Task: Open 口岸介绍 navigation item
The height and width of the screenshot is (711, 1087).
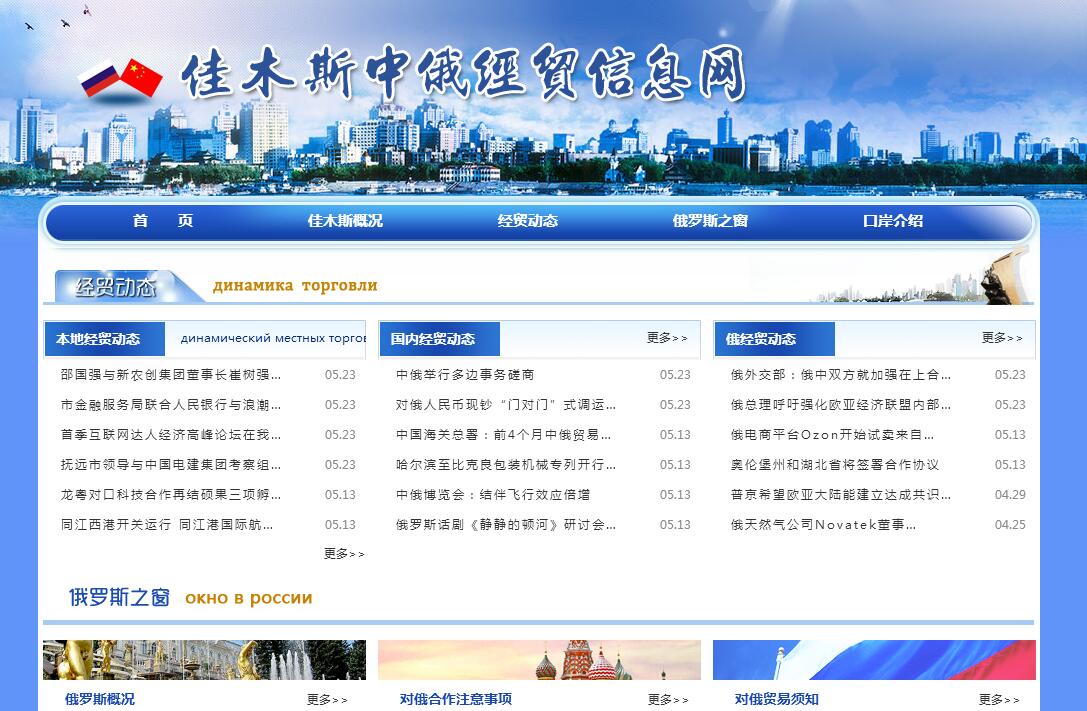Action: tap(892, 221)
